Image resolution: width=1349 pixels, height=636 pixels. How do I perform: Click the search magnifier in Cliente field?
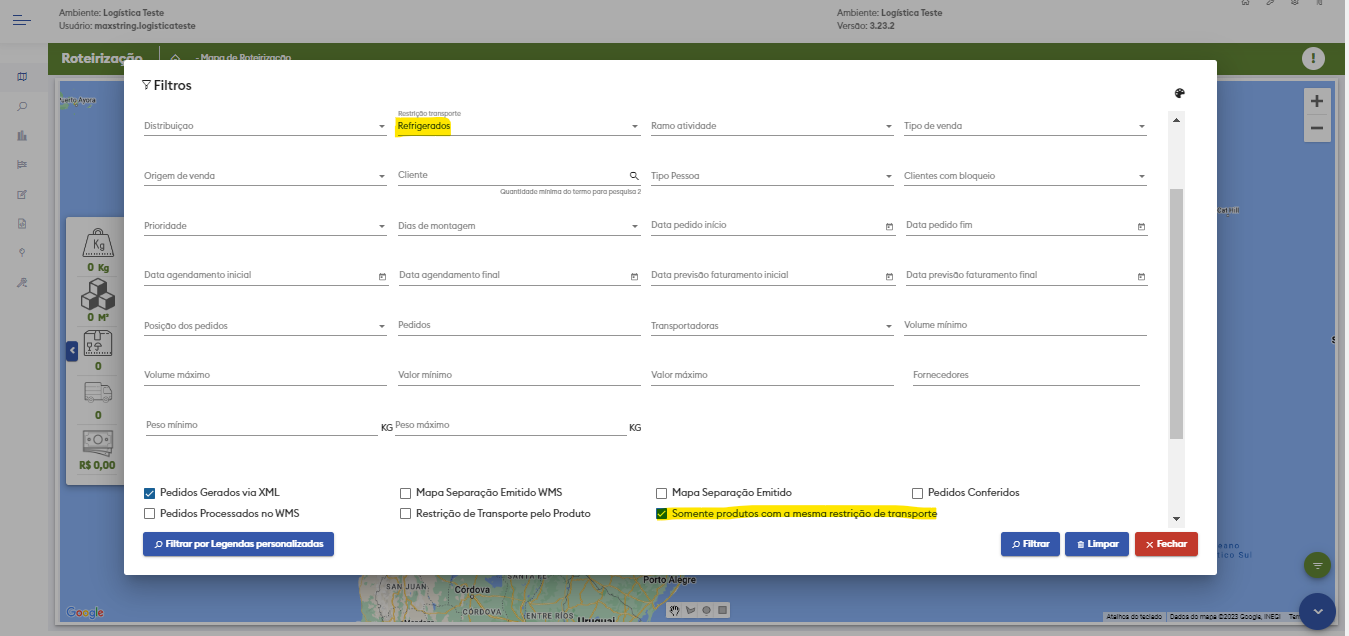(x=634, y=175)
